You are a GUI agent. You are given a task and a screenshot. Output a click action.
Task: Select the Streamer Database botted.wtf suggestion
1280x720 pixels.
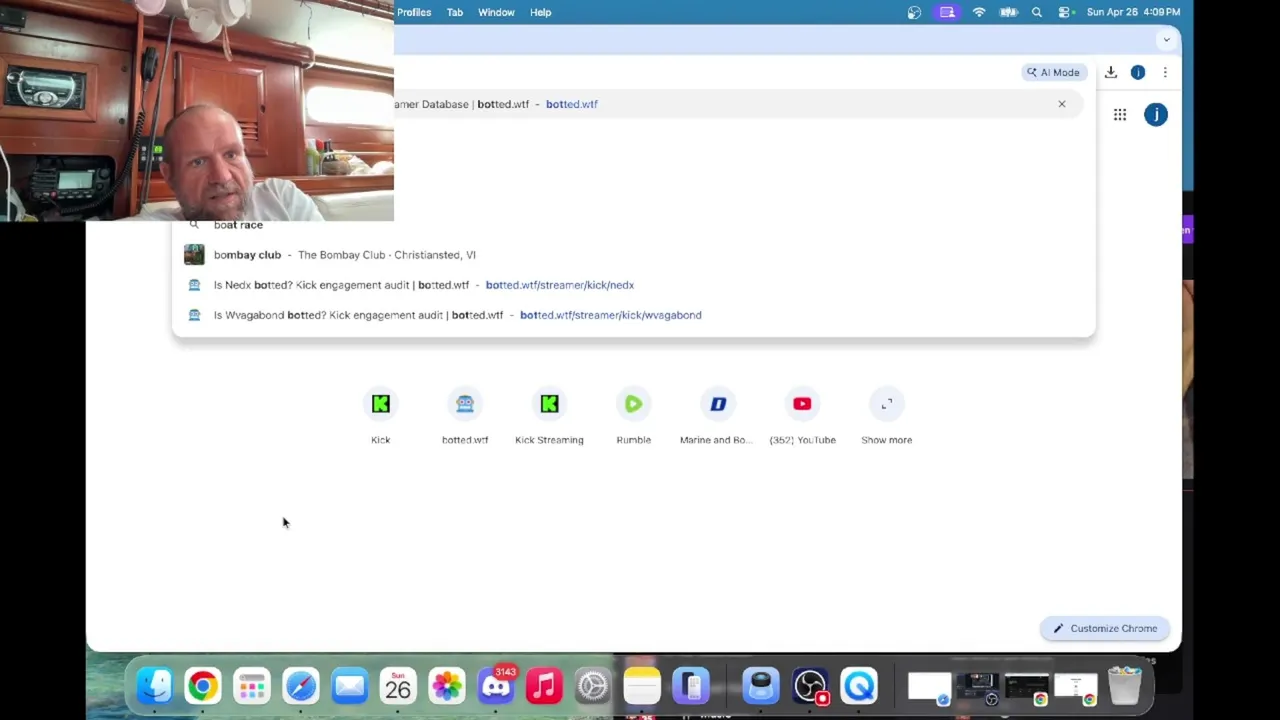click(738, 104)
